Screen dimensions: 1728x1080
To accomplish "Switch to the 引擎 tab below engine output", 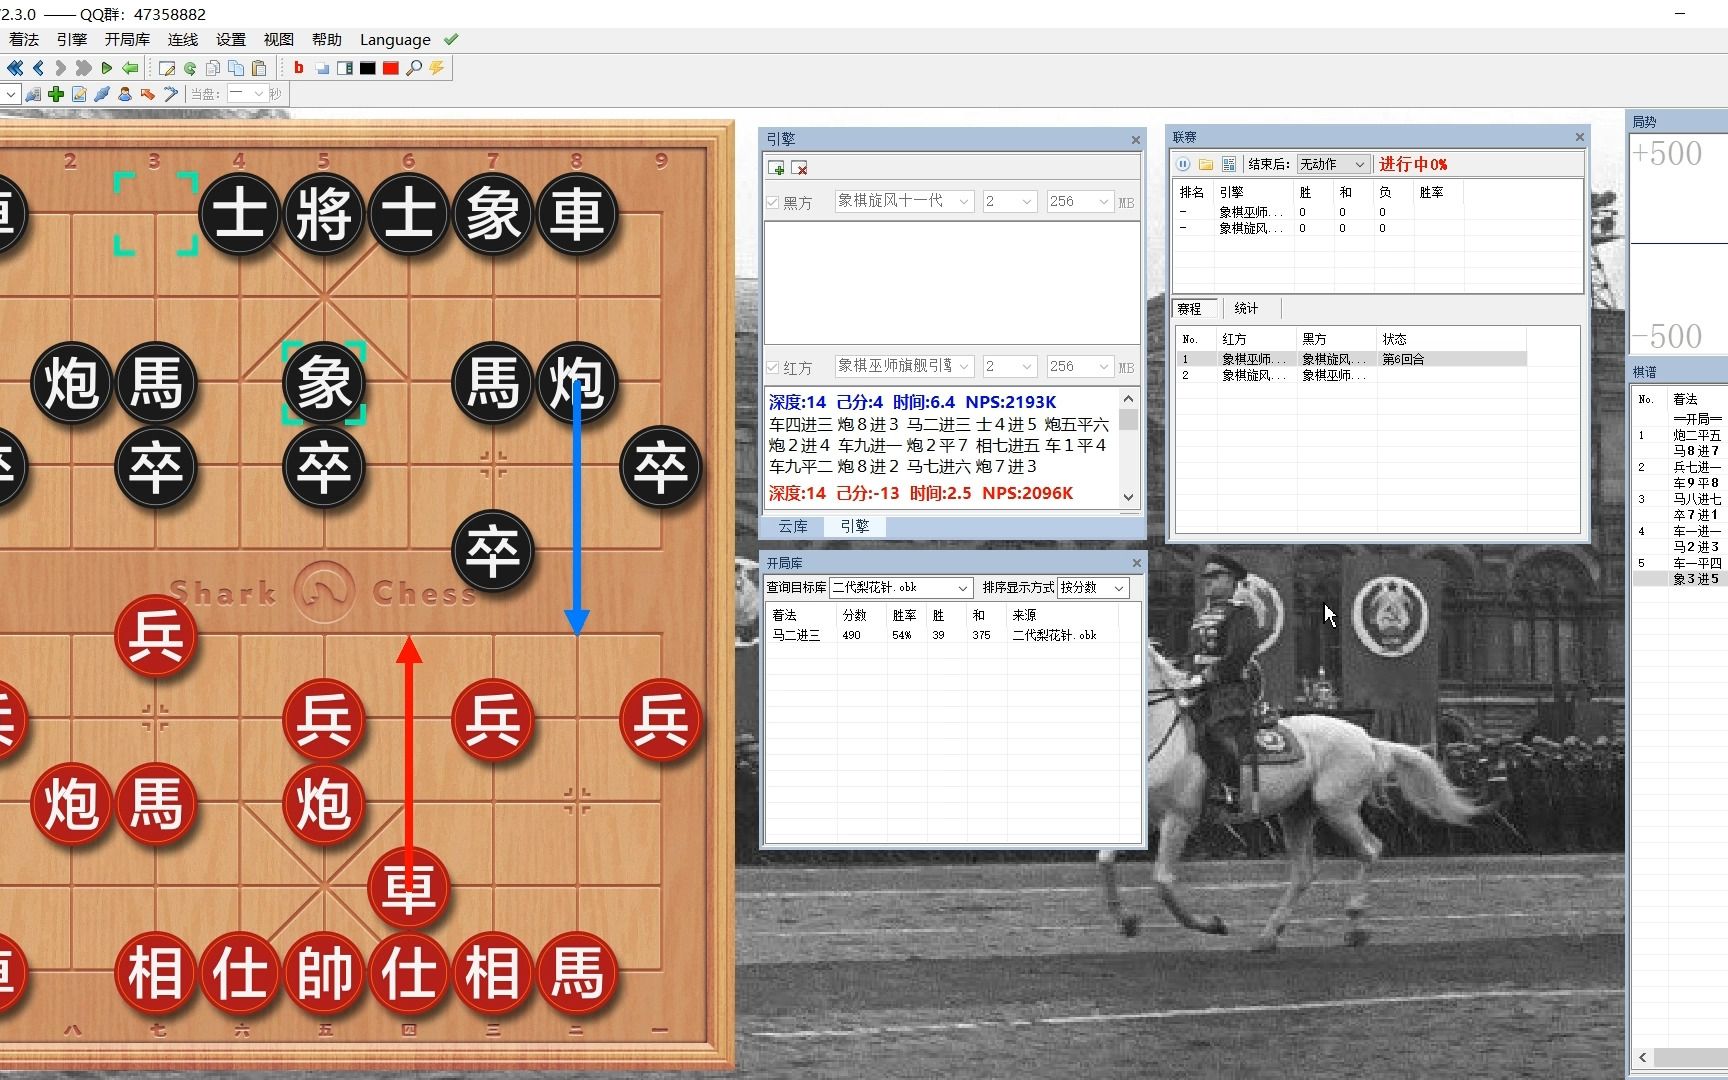I will [x=855, y=526].
